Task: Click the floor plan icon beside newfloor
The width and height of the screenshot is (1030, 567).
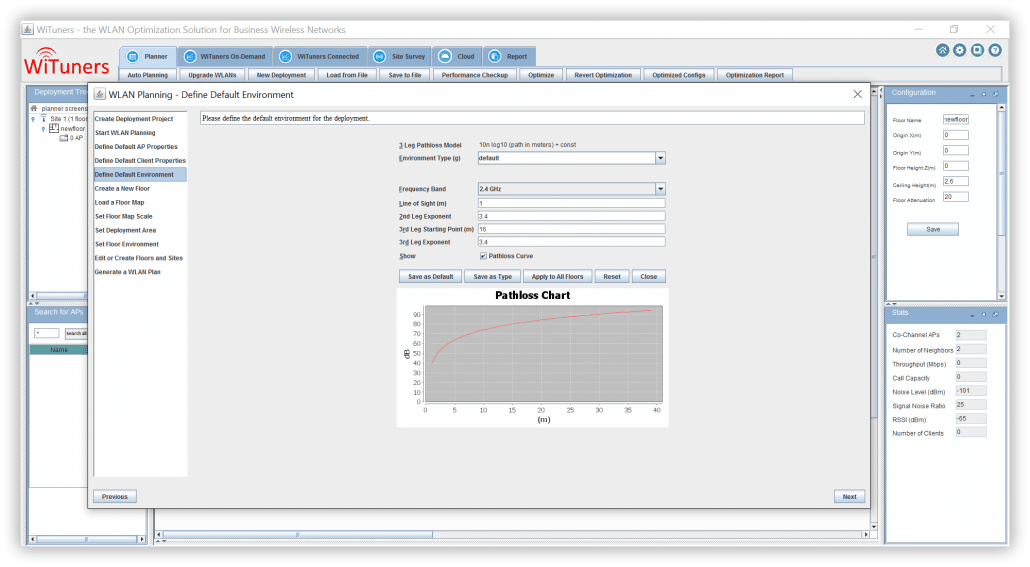Action: (x=54, y=128)
